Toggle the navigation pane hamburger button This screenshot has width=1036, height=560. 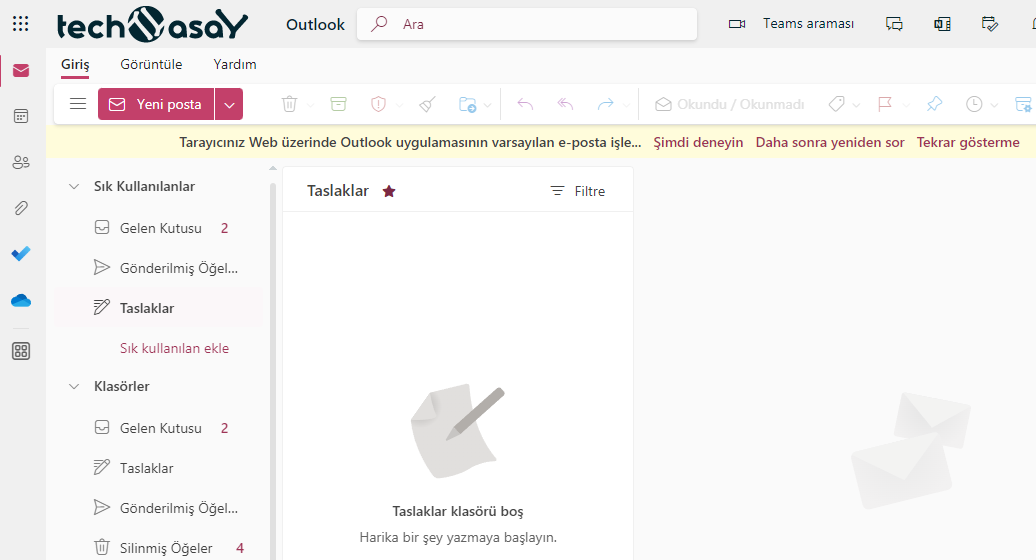click(78, 104)
